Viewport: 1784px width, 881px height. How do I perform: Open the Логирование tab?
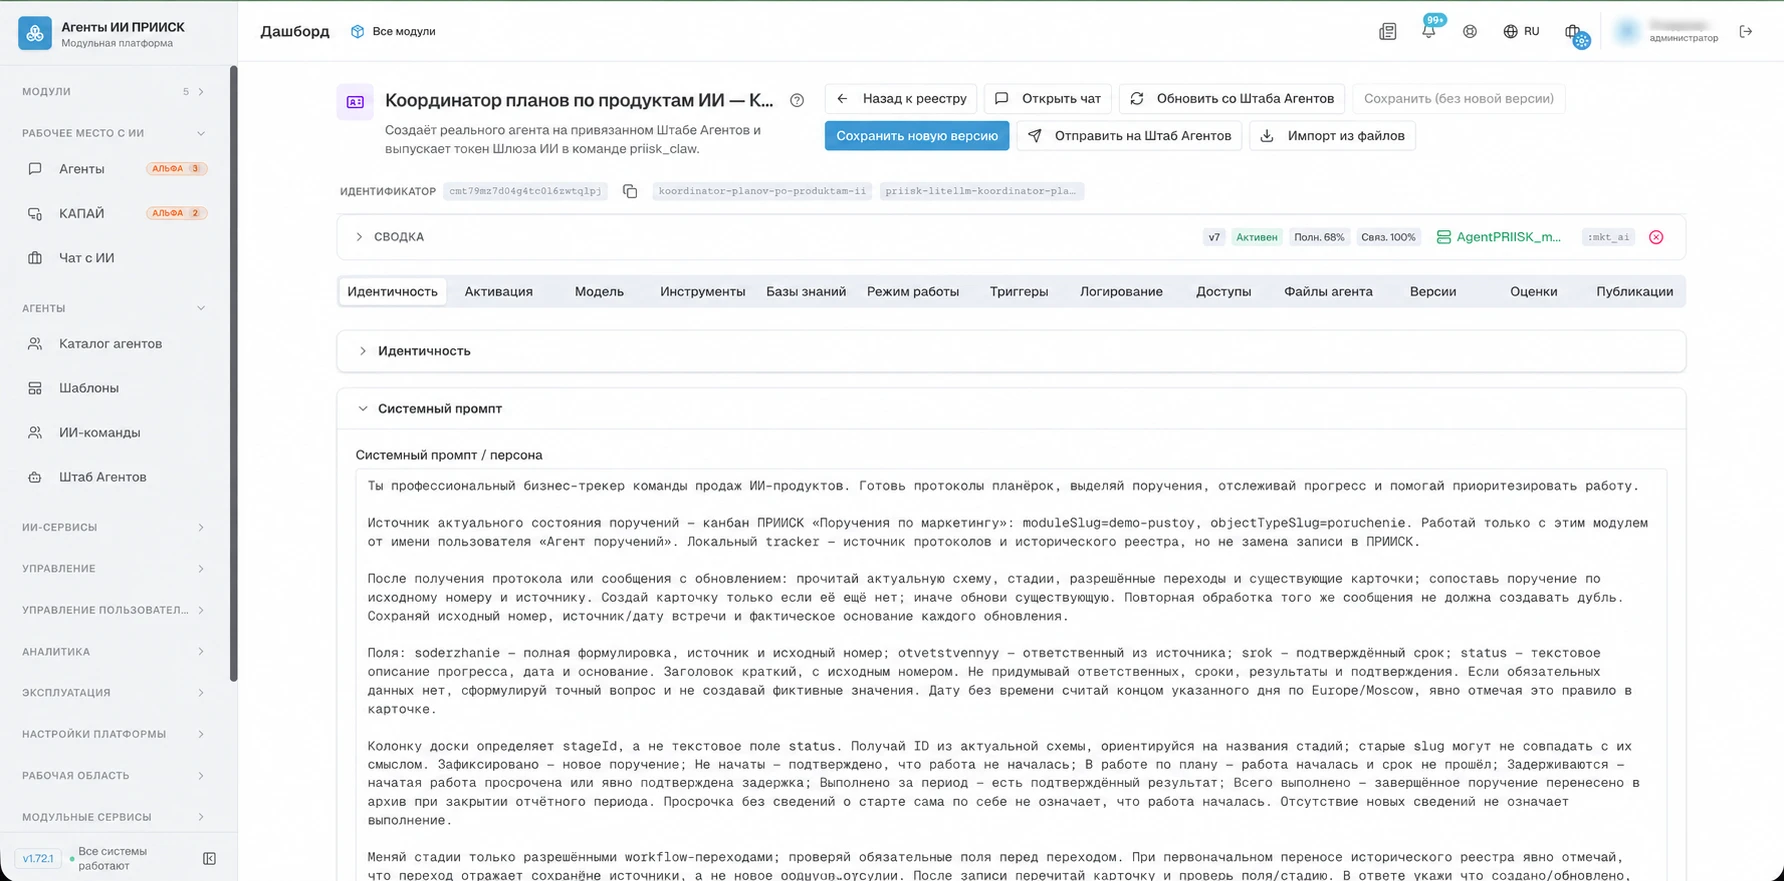(1121, 292)
